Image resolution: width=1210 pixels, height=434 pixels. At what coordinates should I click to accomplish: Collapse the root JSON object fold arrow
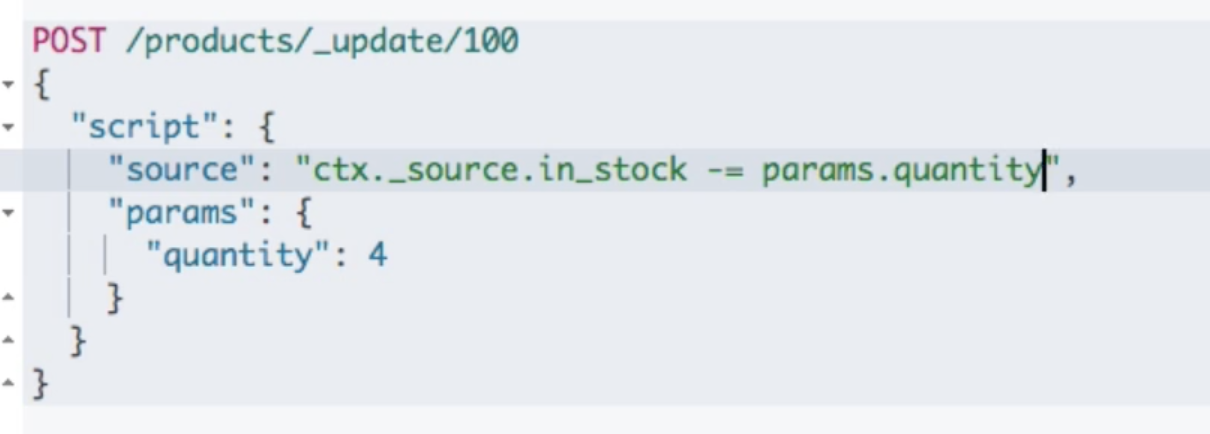[7, 84]
